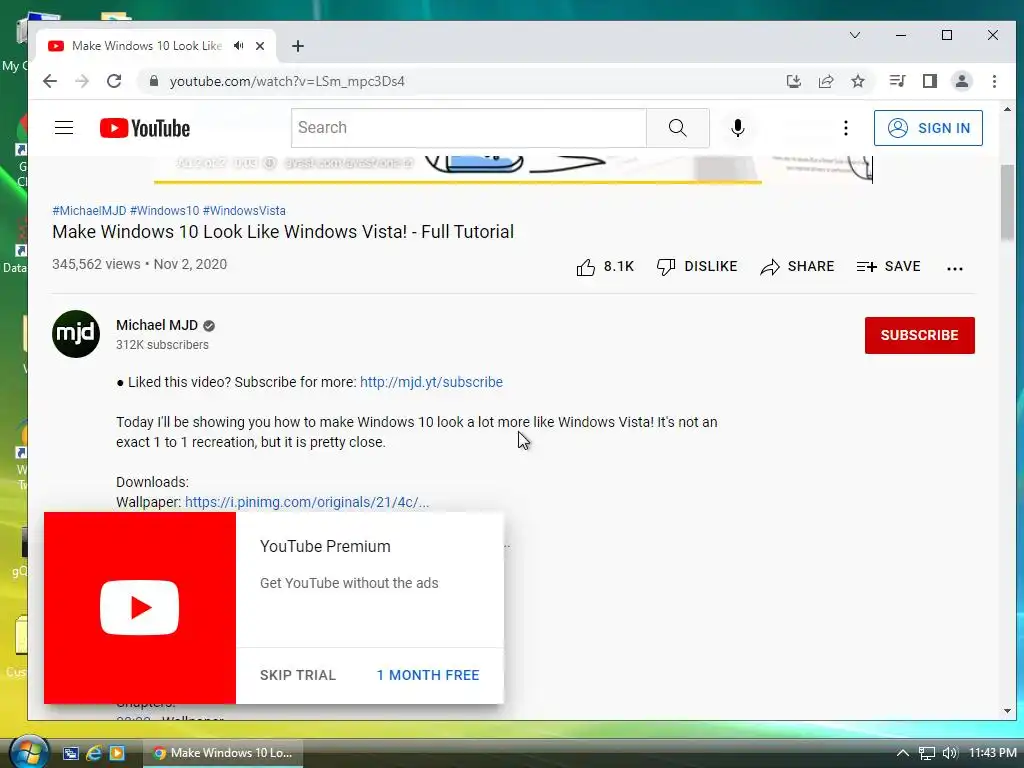
Task: Click the 11:43 PM clock
Action: point(993,753)
